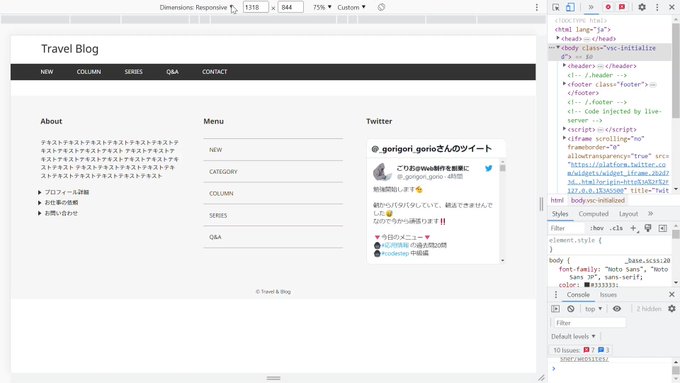Open the _base.scss:20 source link
This screenshot has height=383, width=680.
[648, 260]
